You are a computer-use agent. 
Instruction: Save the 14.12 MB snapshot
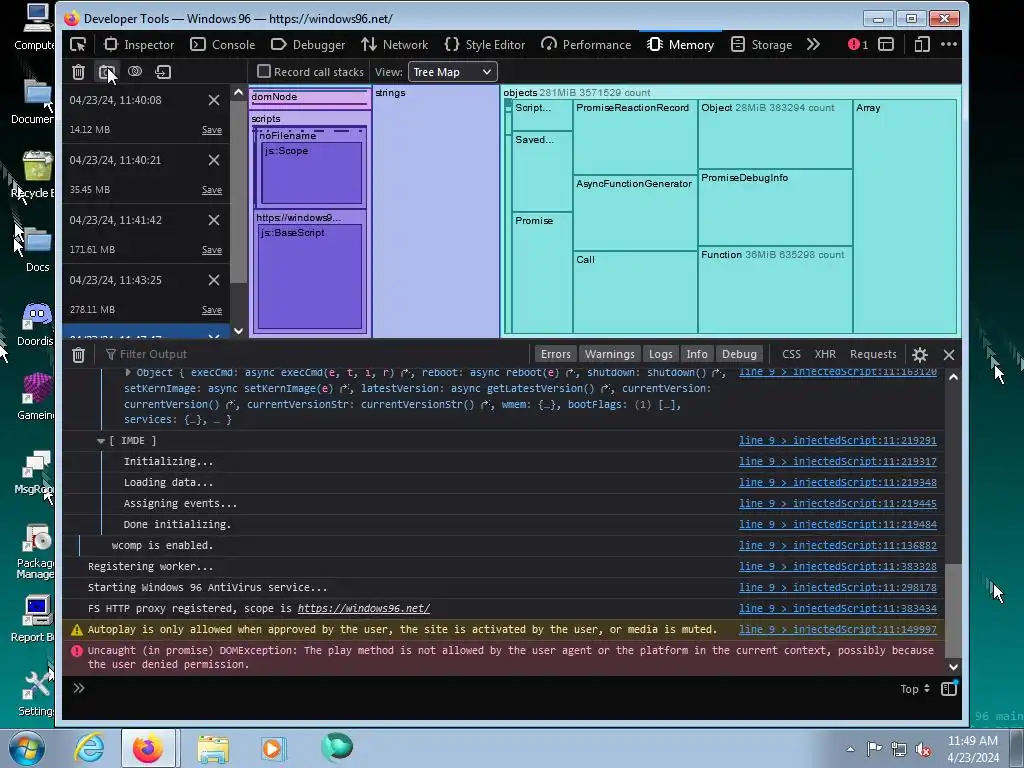click(x=212, y=130)
